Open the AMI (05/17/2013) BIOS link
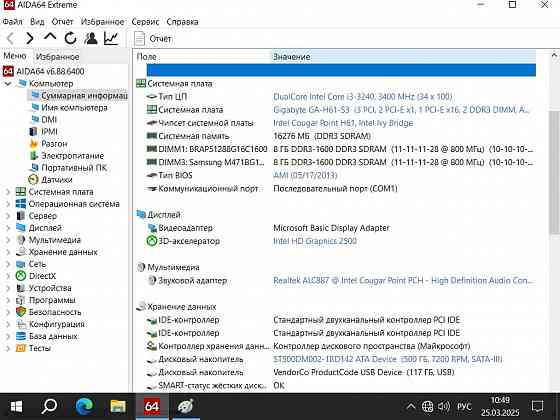The width and height of the screenshot is (560, 420). tap(305, 175)
